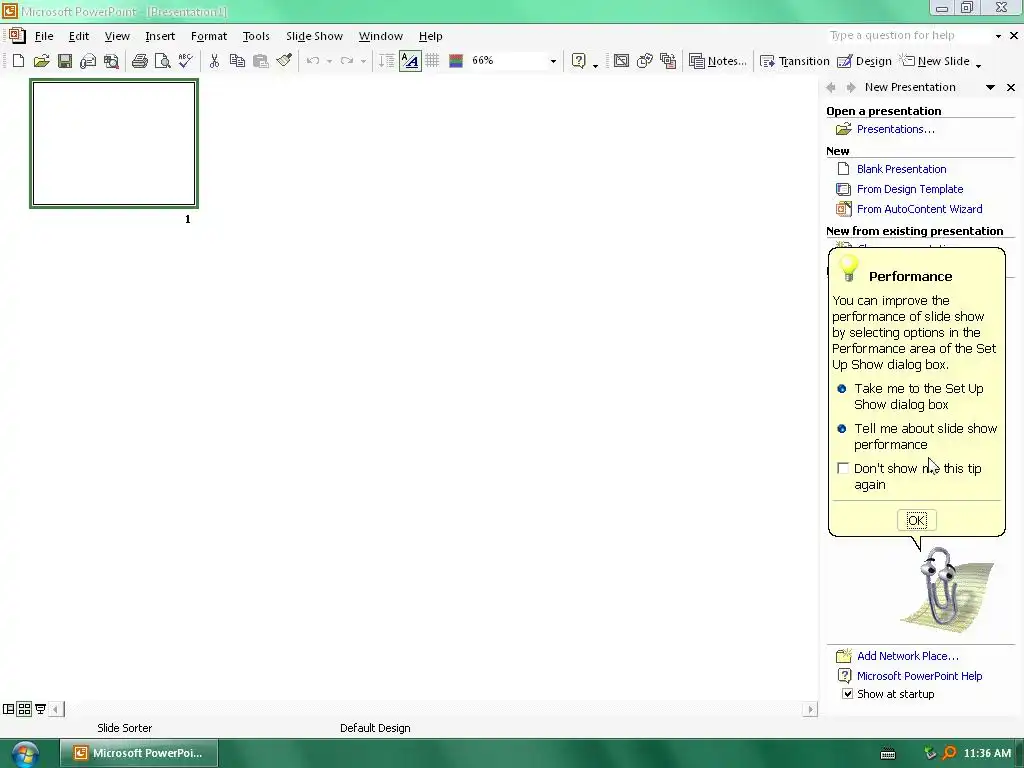Open the File menu
Screen dimensions: 1024x768
[44, 36]
